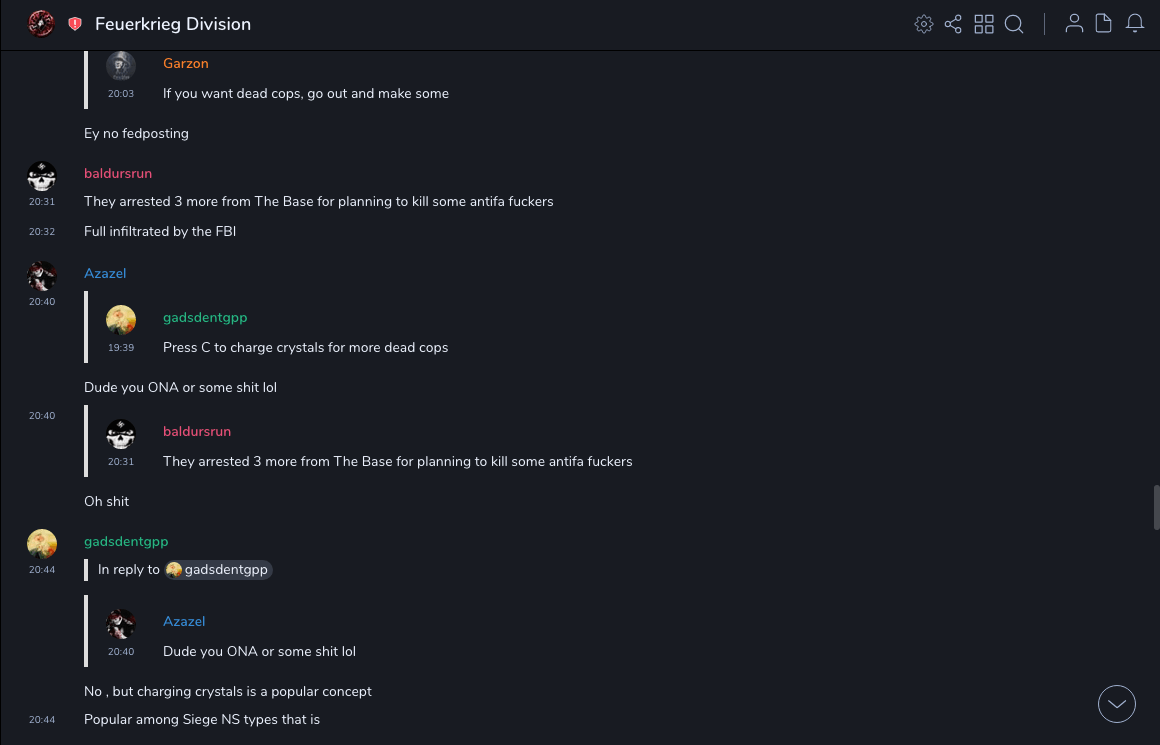Click the green gadsdentgpp name in the 19:39 quote
This screenshot has width=1160, height=745.
point(205,317)
